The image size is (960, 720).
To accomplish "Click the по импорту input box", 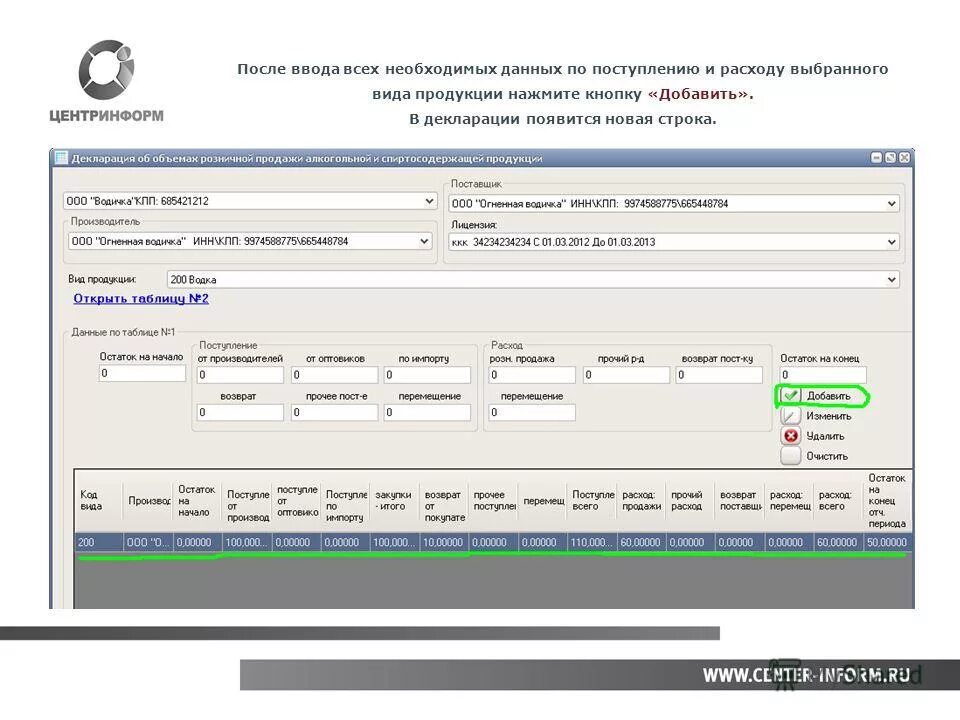I will [x=430, y=372].
